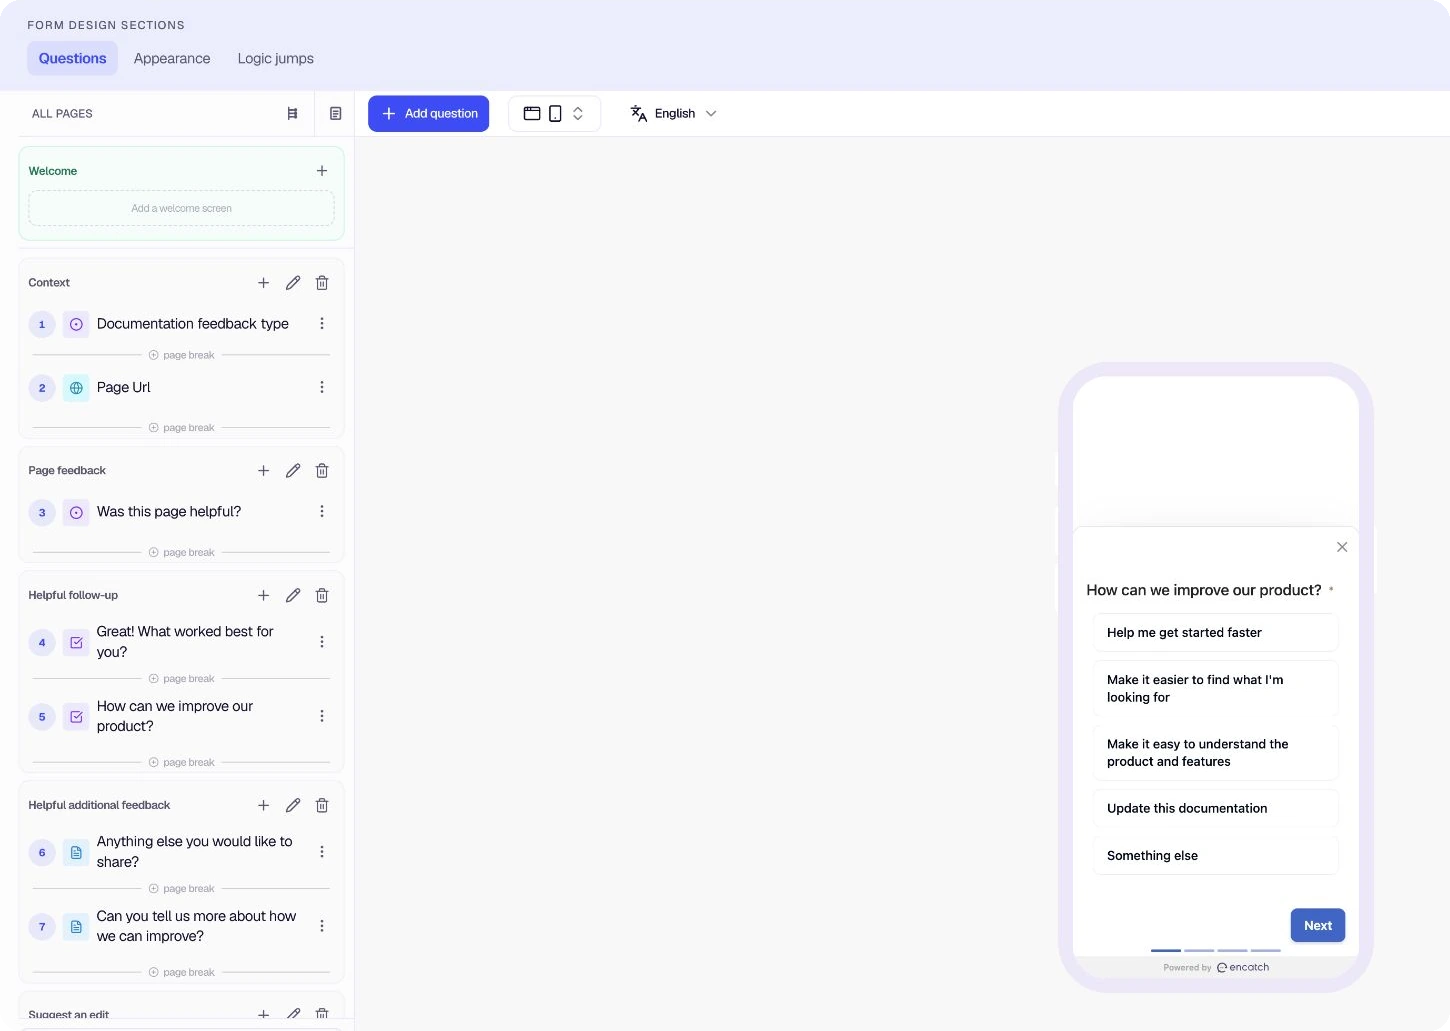Switch to the Questions tab
Viewport: 1450px width, 1031px height.
click(72, 59)
